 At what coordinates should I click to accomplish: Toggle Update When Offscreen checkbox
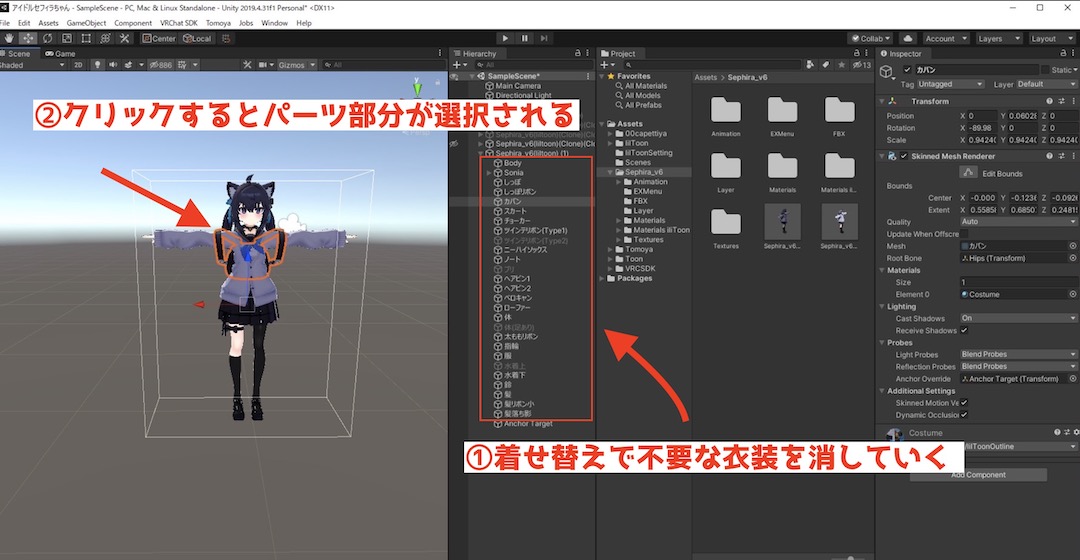point(964,234)
